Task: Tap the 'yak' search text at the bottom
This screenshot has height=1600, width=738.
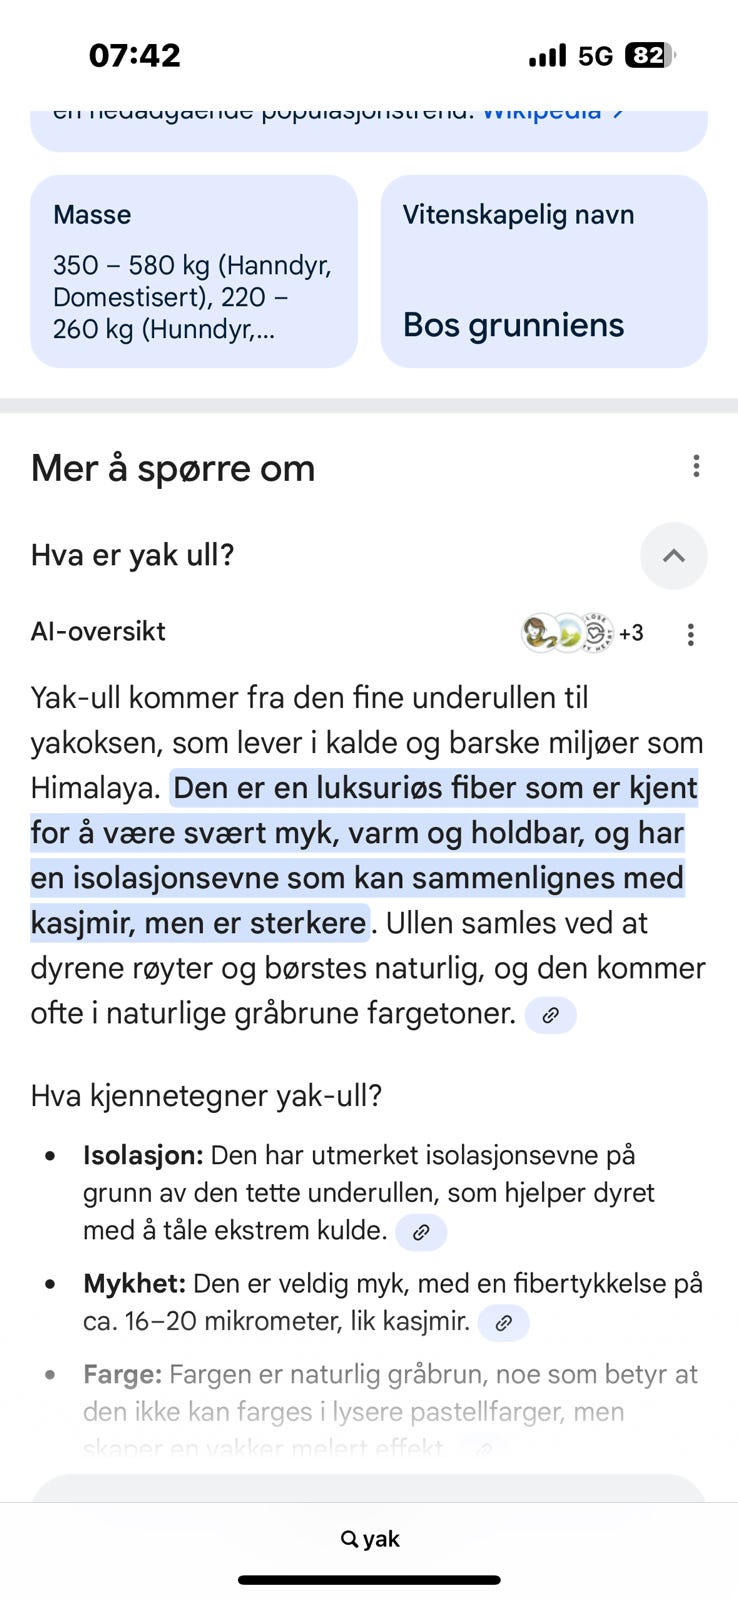Action: tap(381, 1539)
